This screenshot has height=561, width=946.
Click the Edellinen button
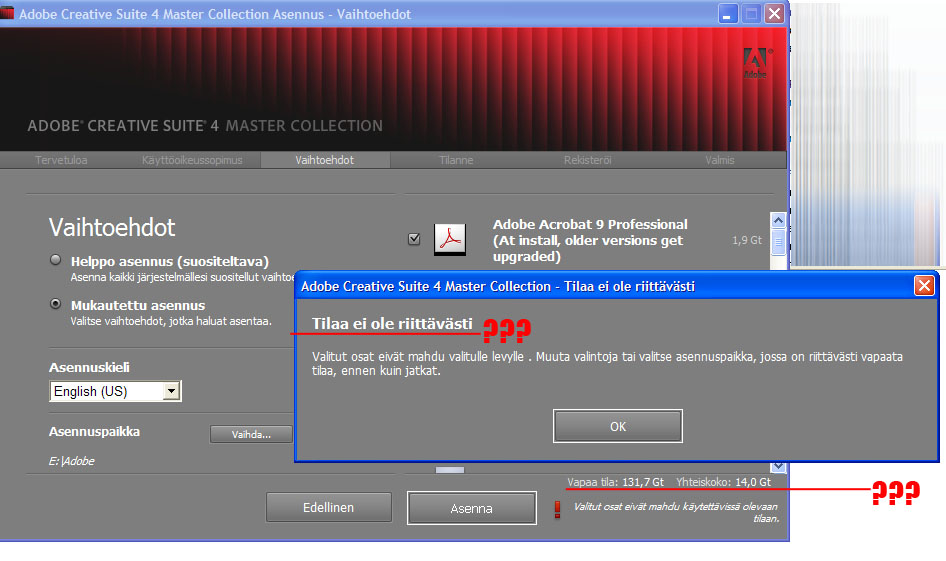click(329, 507)
